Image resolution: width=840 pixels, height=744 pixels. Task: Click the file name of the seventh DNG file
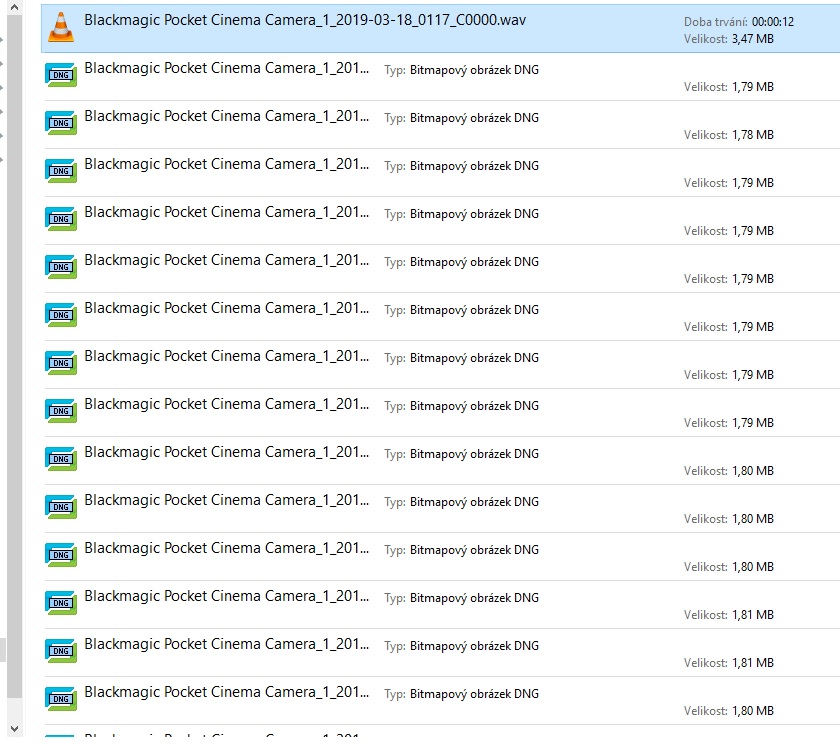point(227,356)
